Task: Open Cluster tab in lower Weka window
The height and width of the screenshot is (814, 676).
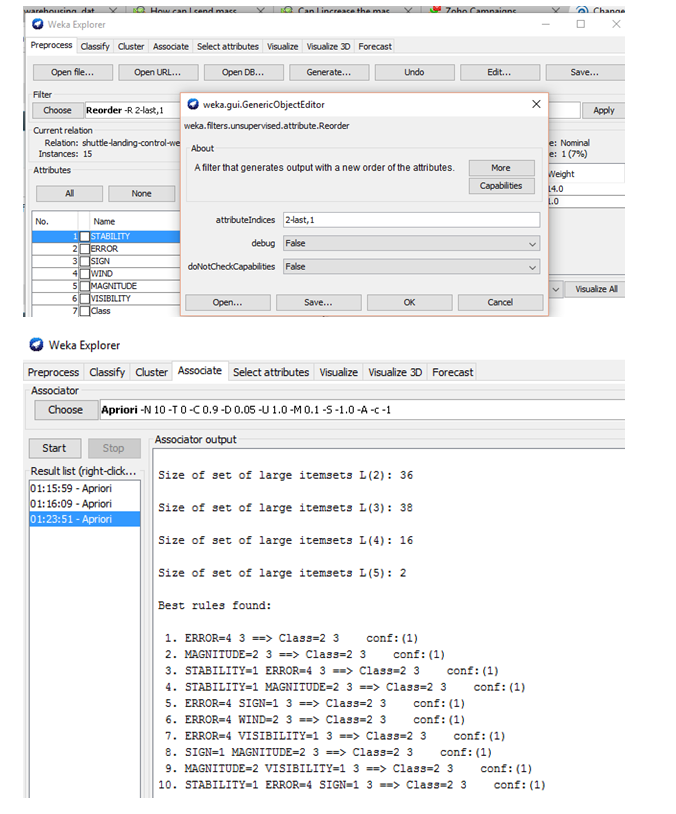Action: (151, 373)
